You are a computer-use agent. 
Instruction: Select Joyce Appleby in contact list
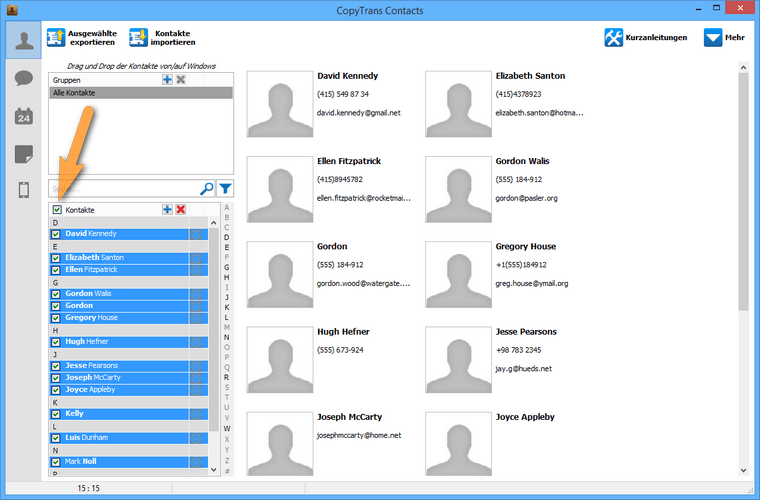tap(128, 390)
